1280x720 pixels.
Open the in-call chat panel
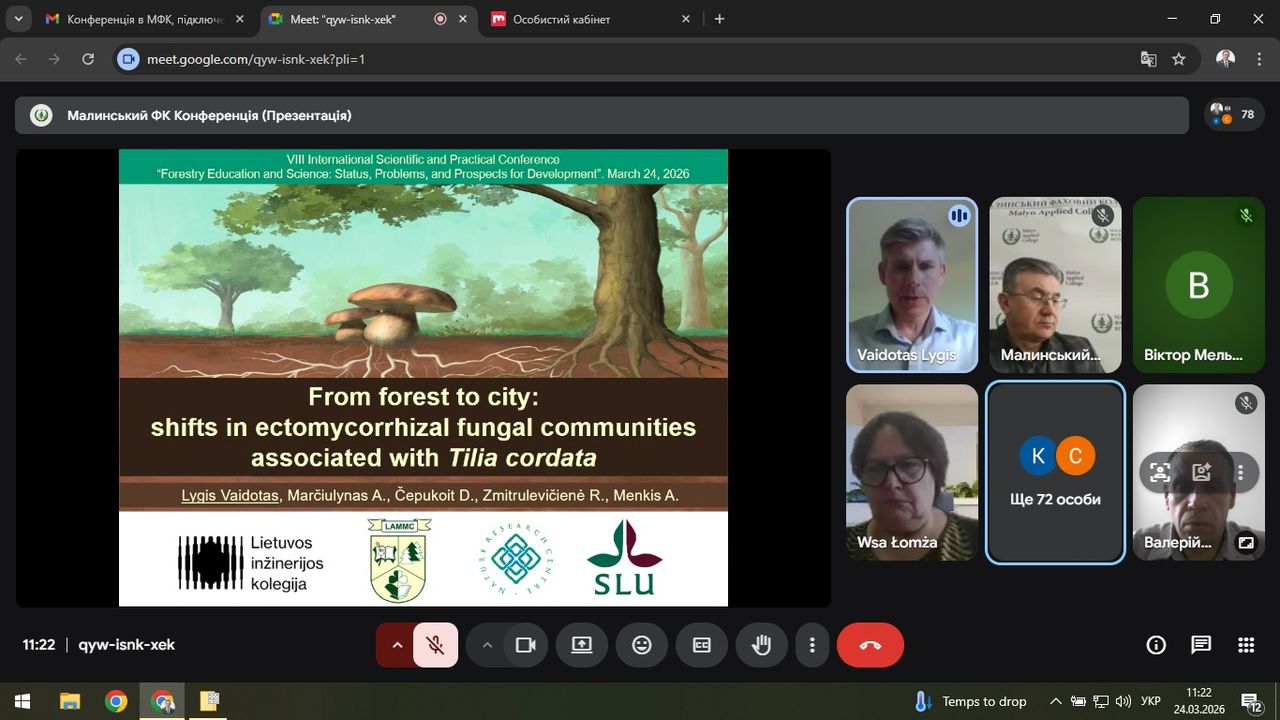pos(1201,645)
